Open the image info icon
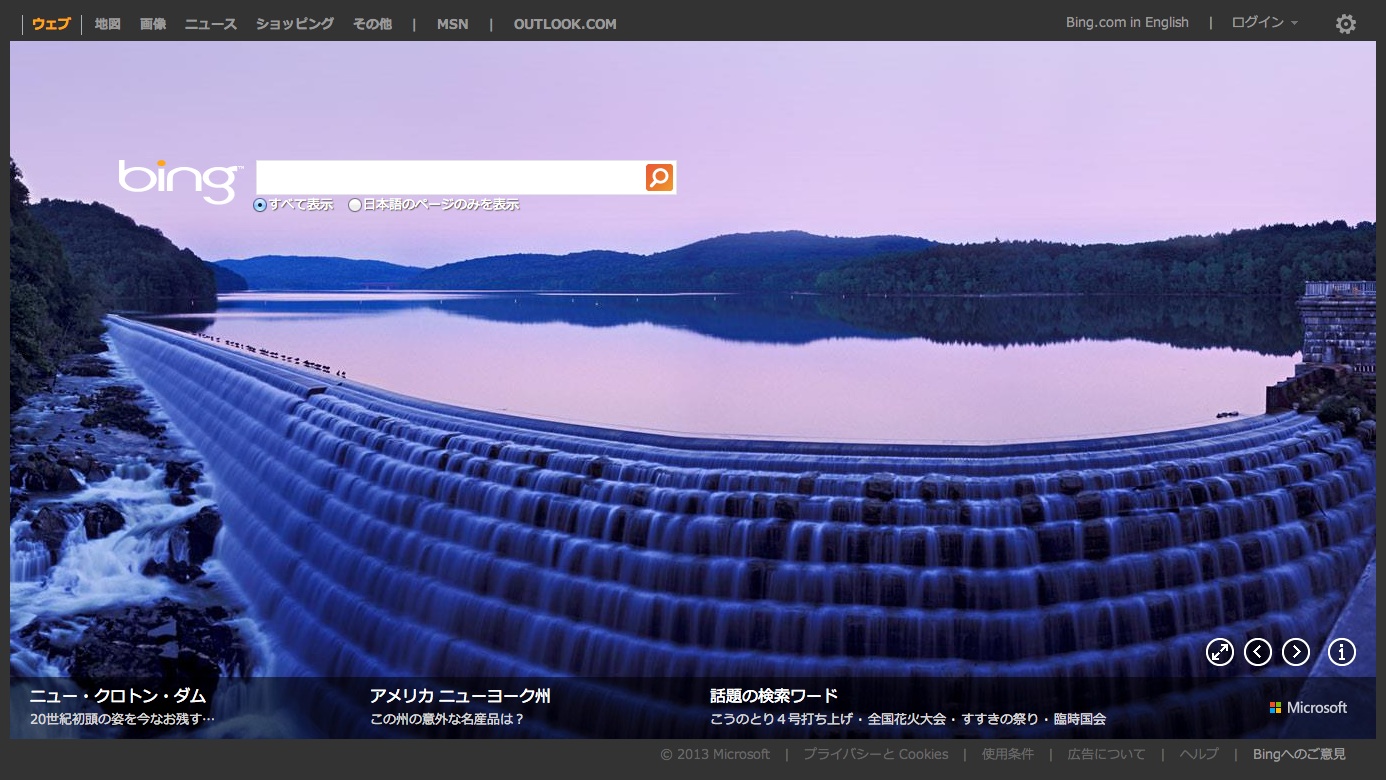The height and width of the screenshot is (780, 1386). tap(1341, 652)
